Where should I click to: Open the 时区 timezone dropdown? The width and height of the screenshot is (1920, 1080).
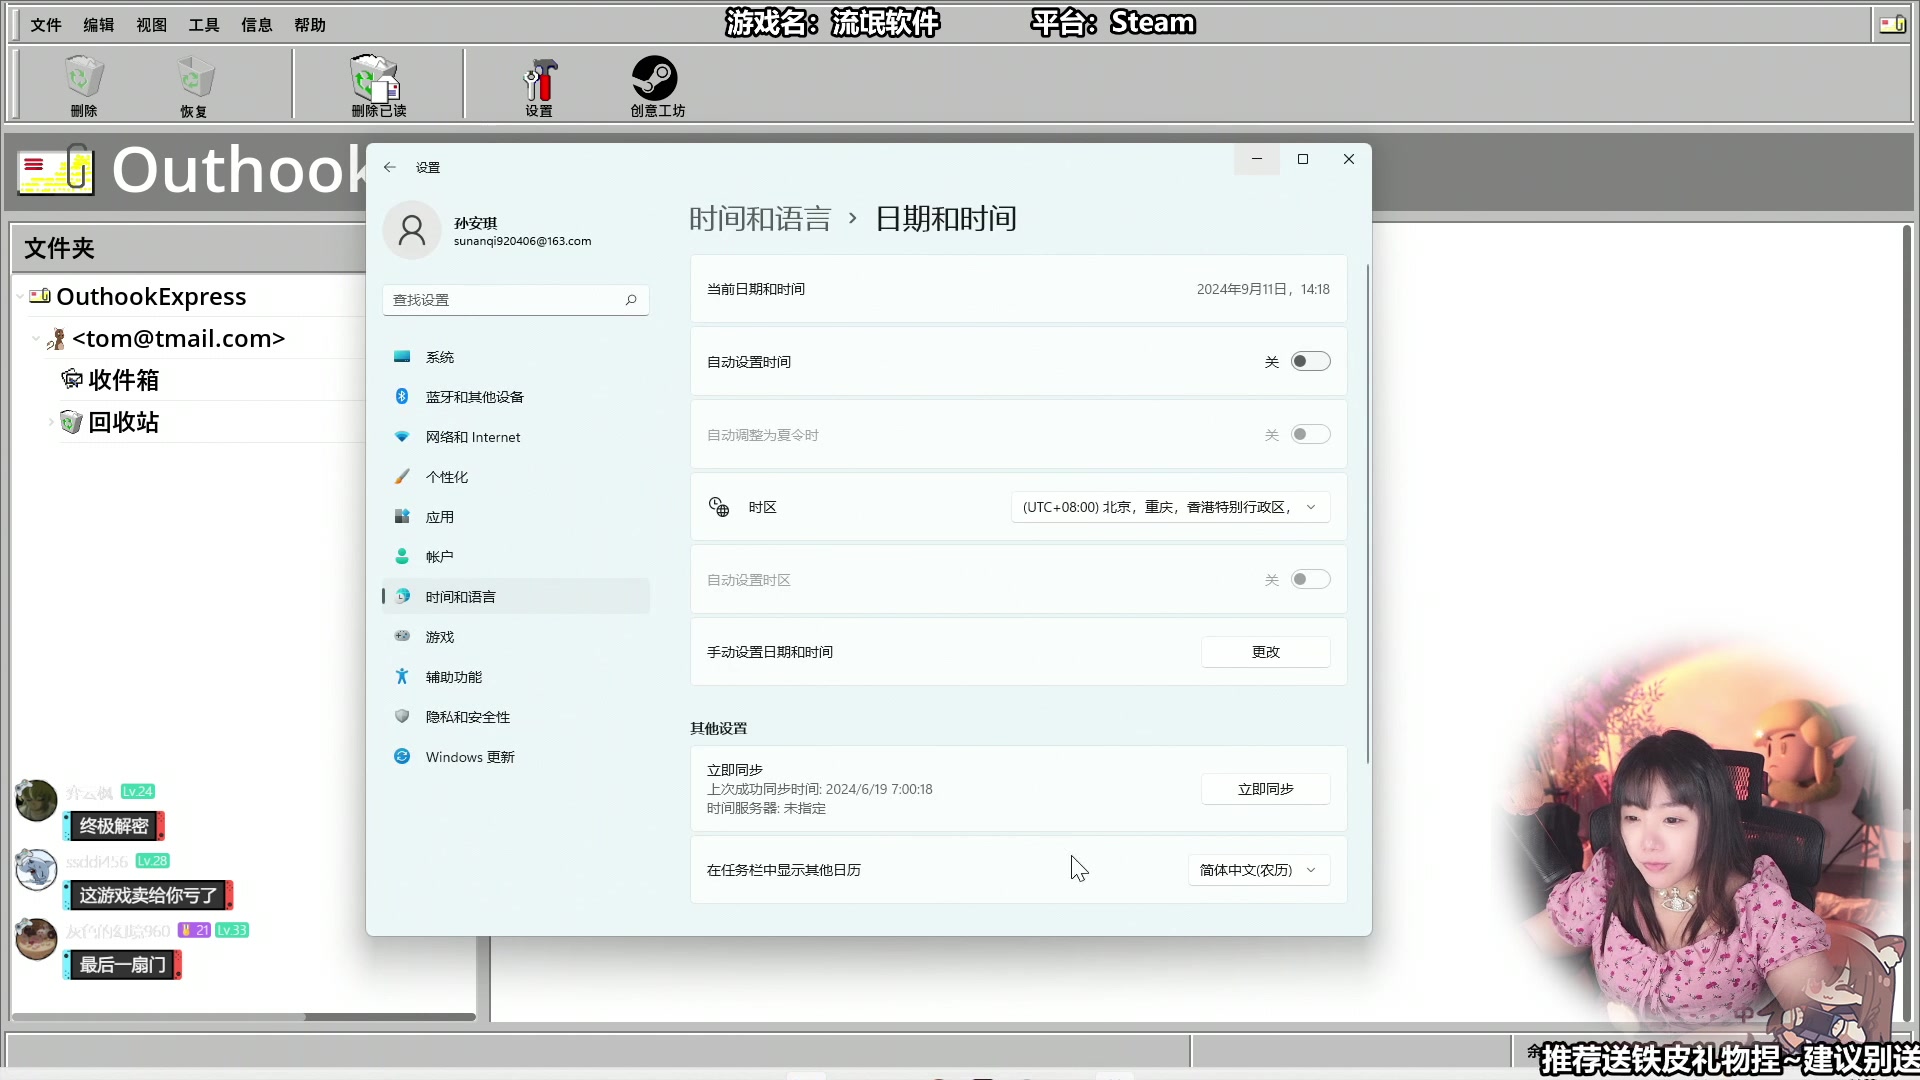pyautogui.click(x=1168, y=507)
